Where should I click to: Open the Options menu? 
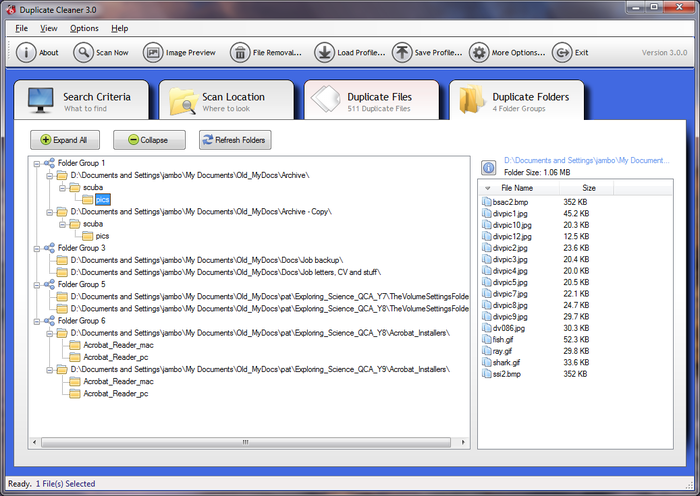pos(84,28)
